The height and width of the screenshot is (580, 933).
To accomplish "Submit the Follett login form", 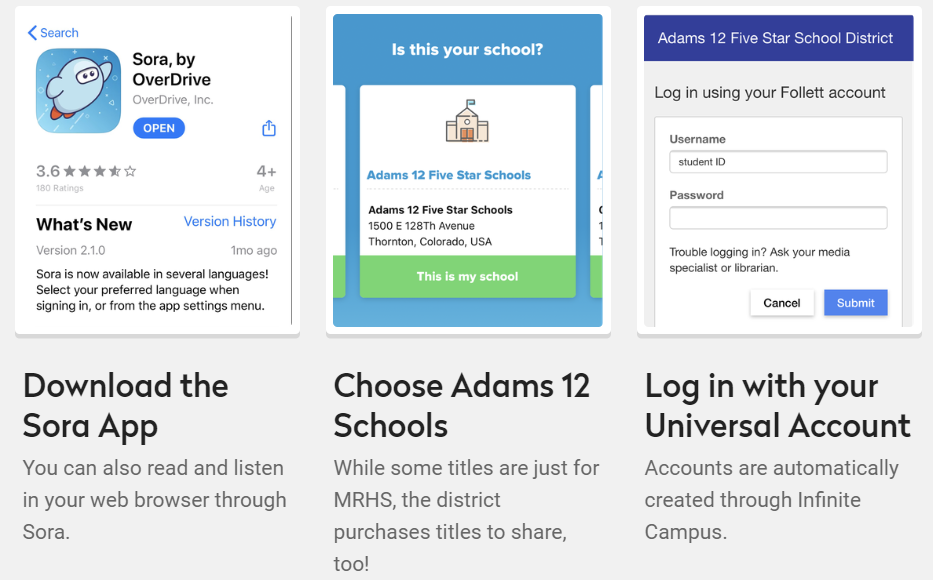I will [856, 303].
